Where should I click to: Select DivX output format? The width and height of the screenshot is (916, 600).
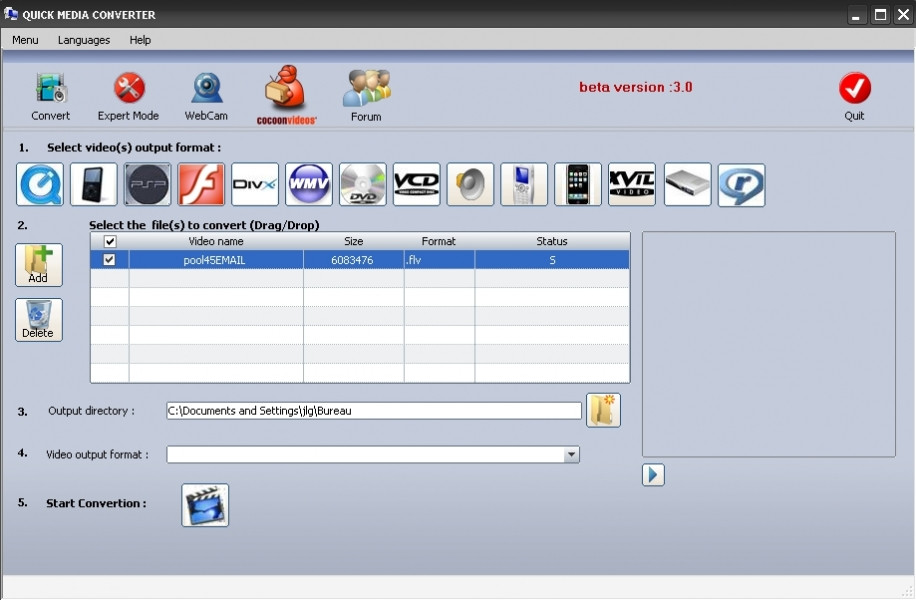(255, 185)
